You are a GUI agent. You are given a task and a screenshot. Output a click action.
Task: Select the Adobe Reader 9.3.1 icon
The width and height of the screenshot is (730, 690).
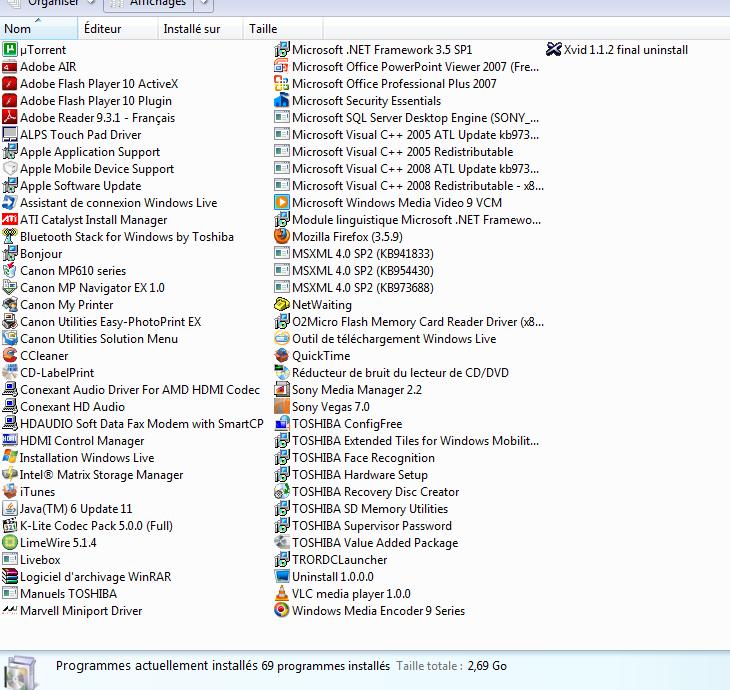point(10,117)
